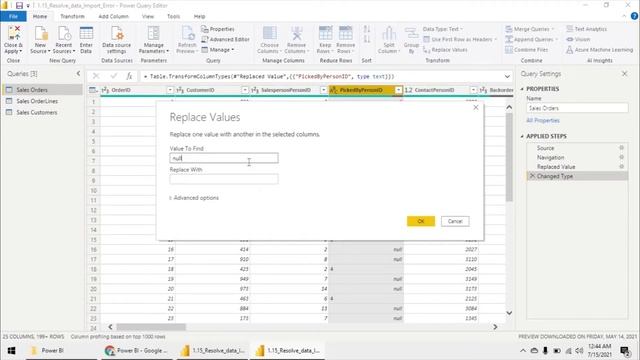The height and width of the screenshot is (360, 640).
Task: Expand Advanced options in dialog
Action: pyautogui.click(x=194, y=198)
